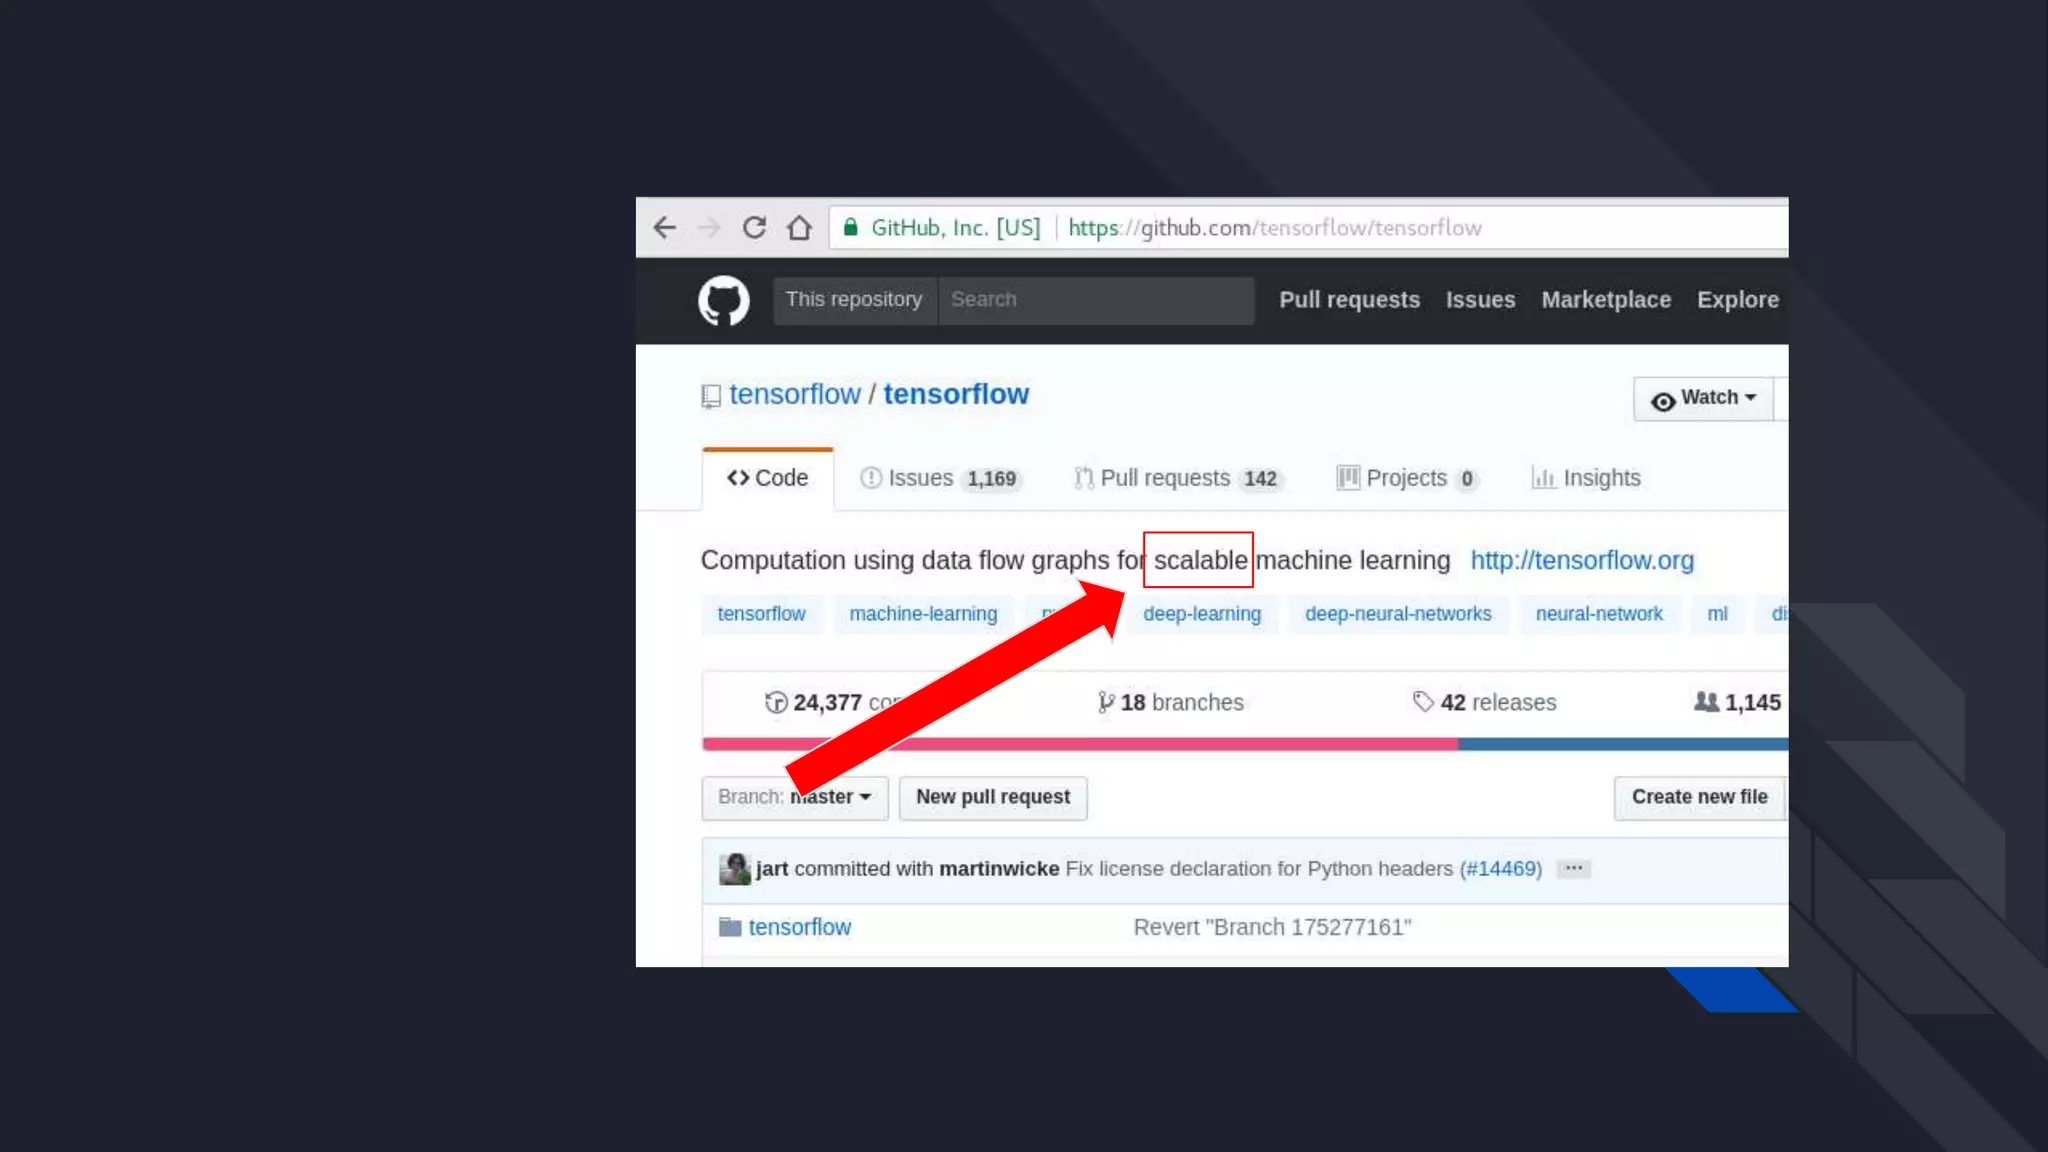Open Marketplace in top navigation
The height and width of the screenshot is (1152, 2048).
(1605, 300)
